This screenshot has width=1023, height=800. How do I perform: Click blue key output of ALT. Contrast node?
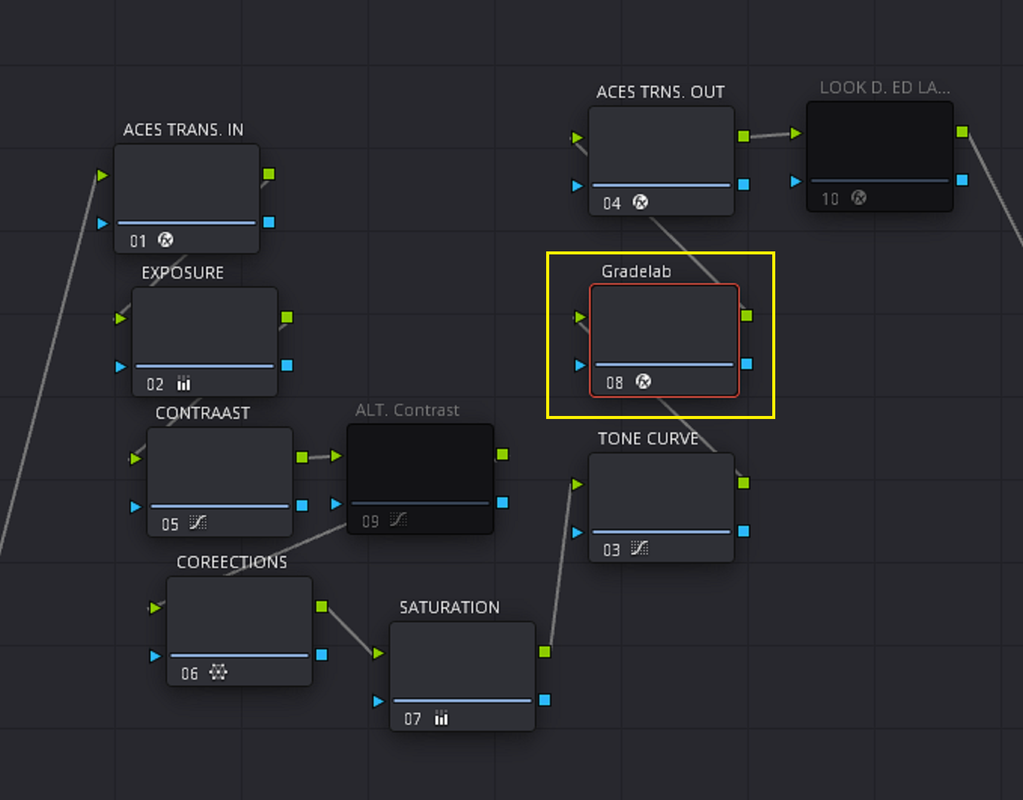point(502,502)
